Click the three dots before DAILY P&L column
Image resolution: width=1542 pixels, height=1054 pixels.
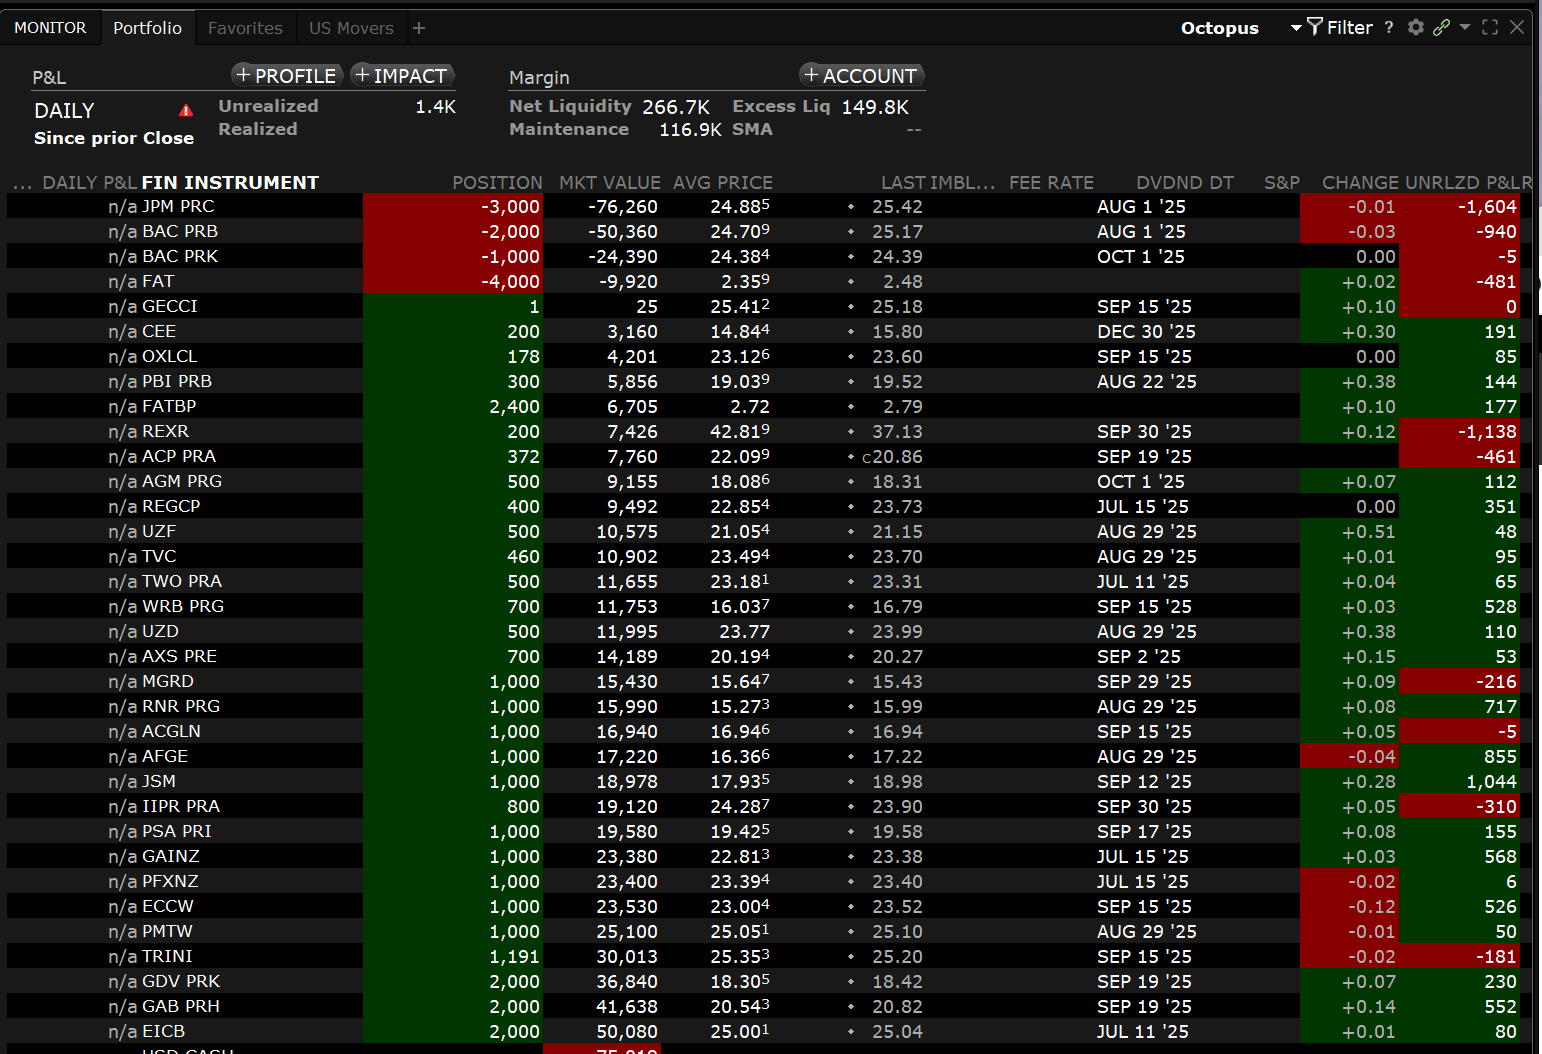click(22, 183)
